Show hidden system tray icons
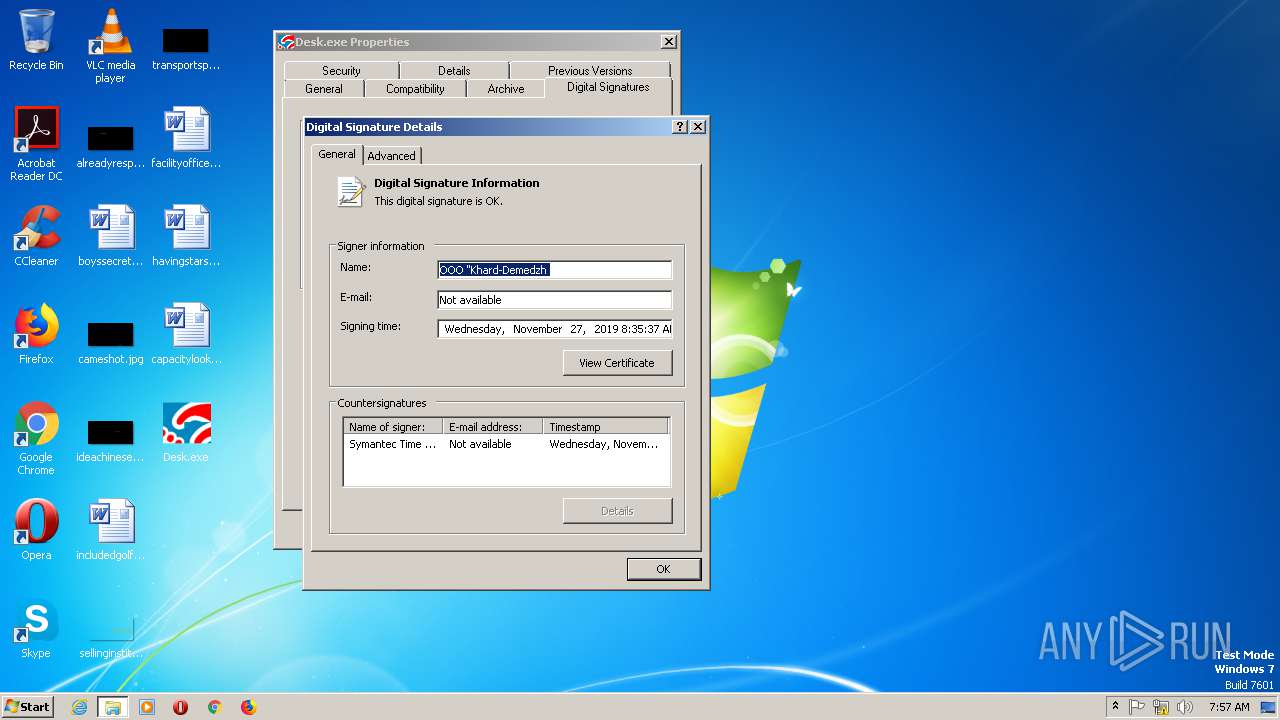This screenshot has height=720, width=1280. pos(1115,707)
